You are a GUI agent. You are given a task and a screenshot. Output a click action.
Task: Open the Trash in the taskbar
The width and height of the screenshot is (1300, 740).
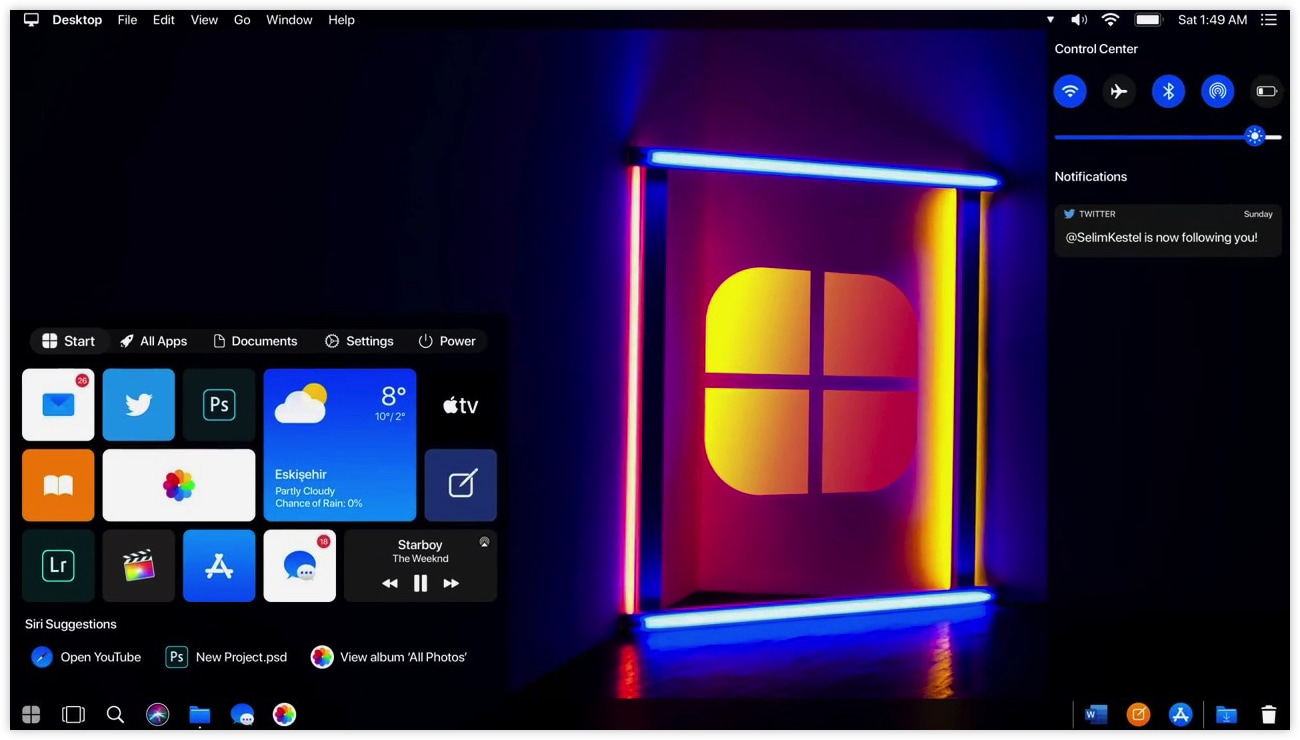click(x=1268, y=714)
